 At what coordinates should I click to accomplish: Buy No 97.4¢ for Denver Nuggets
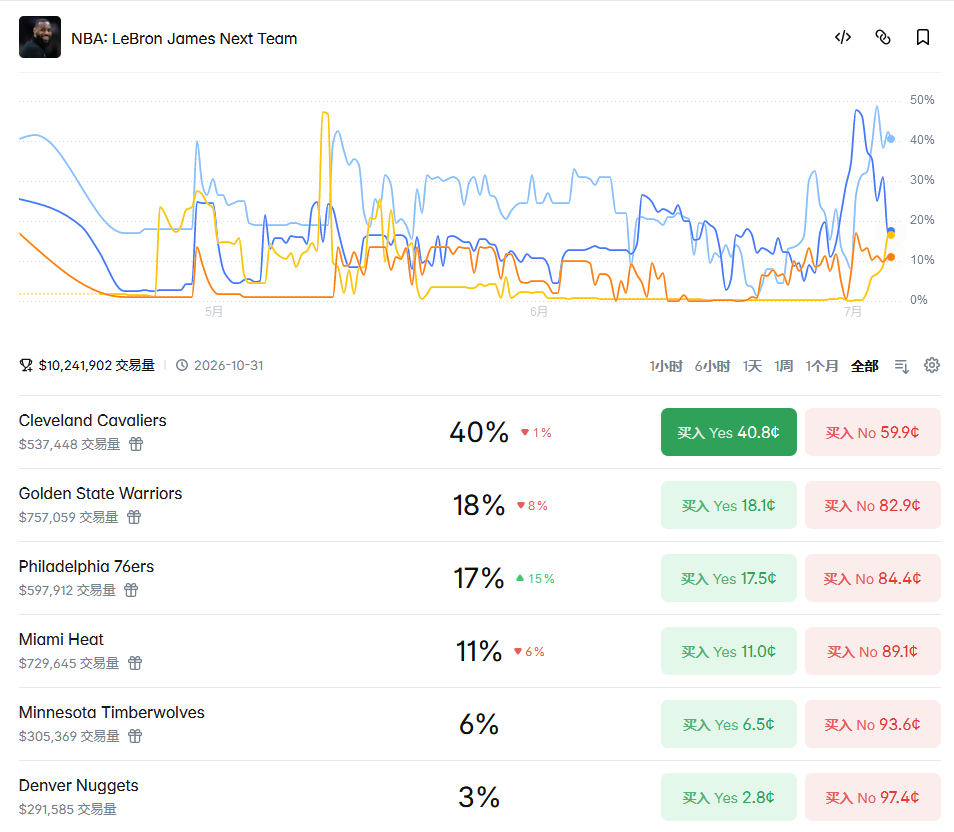[x=872, y=797]
